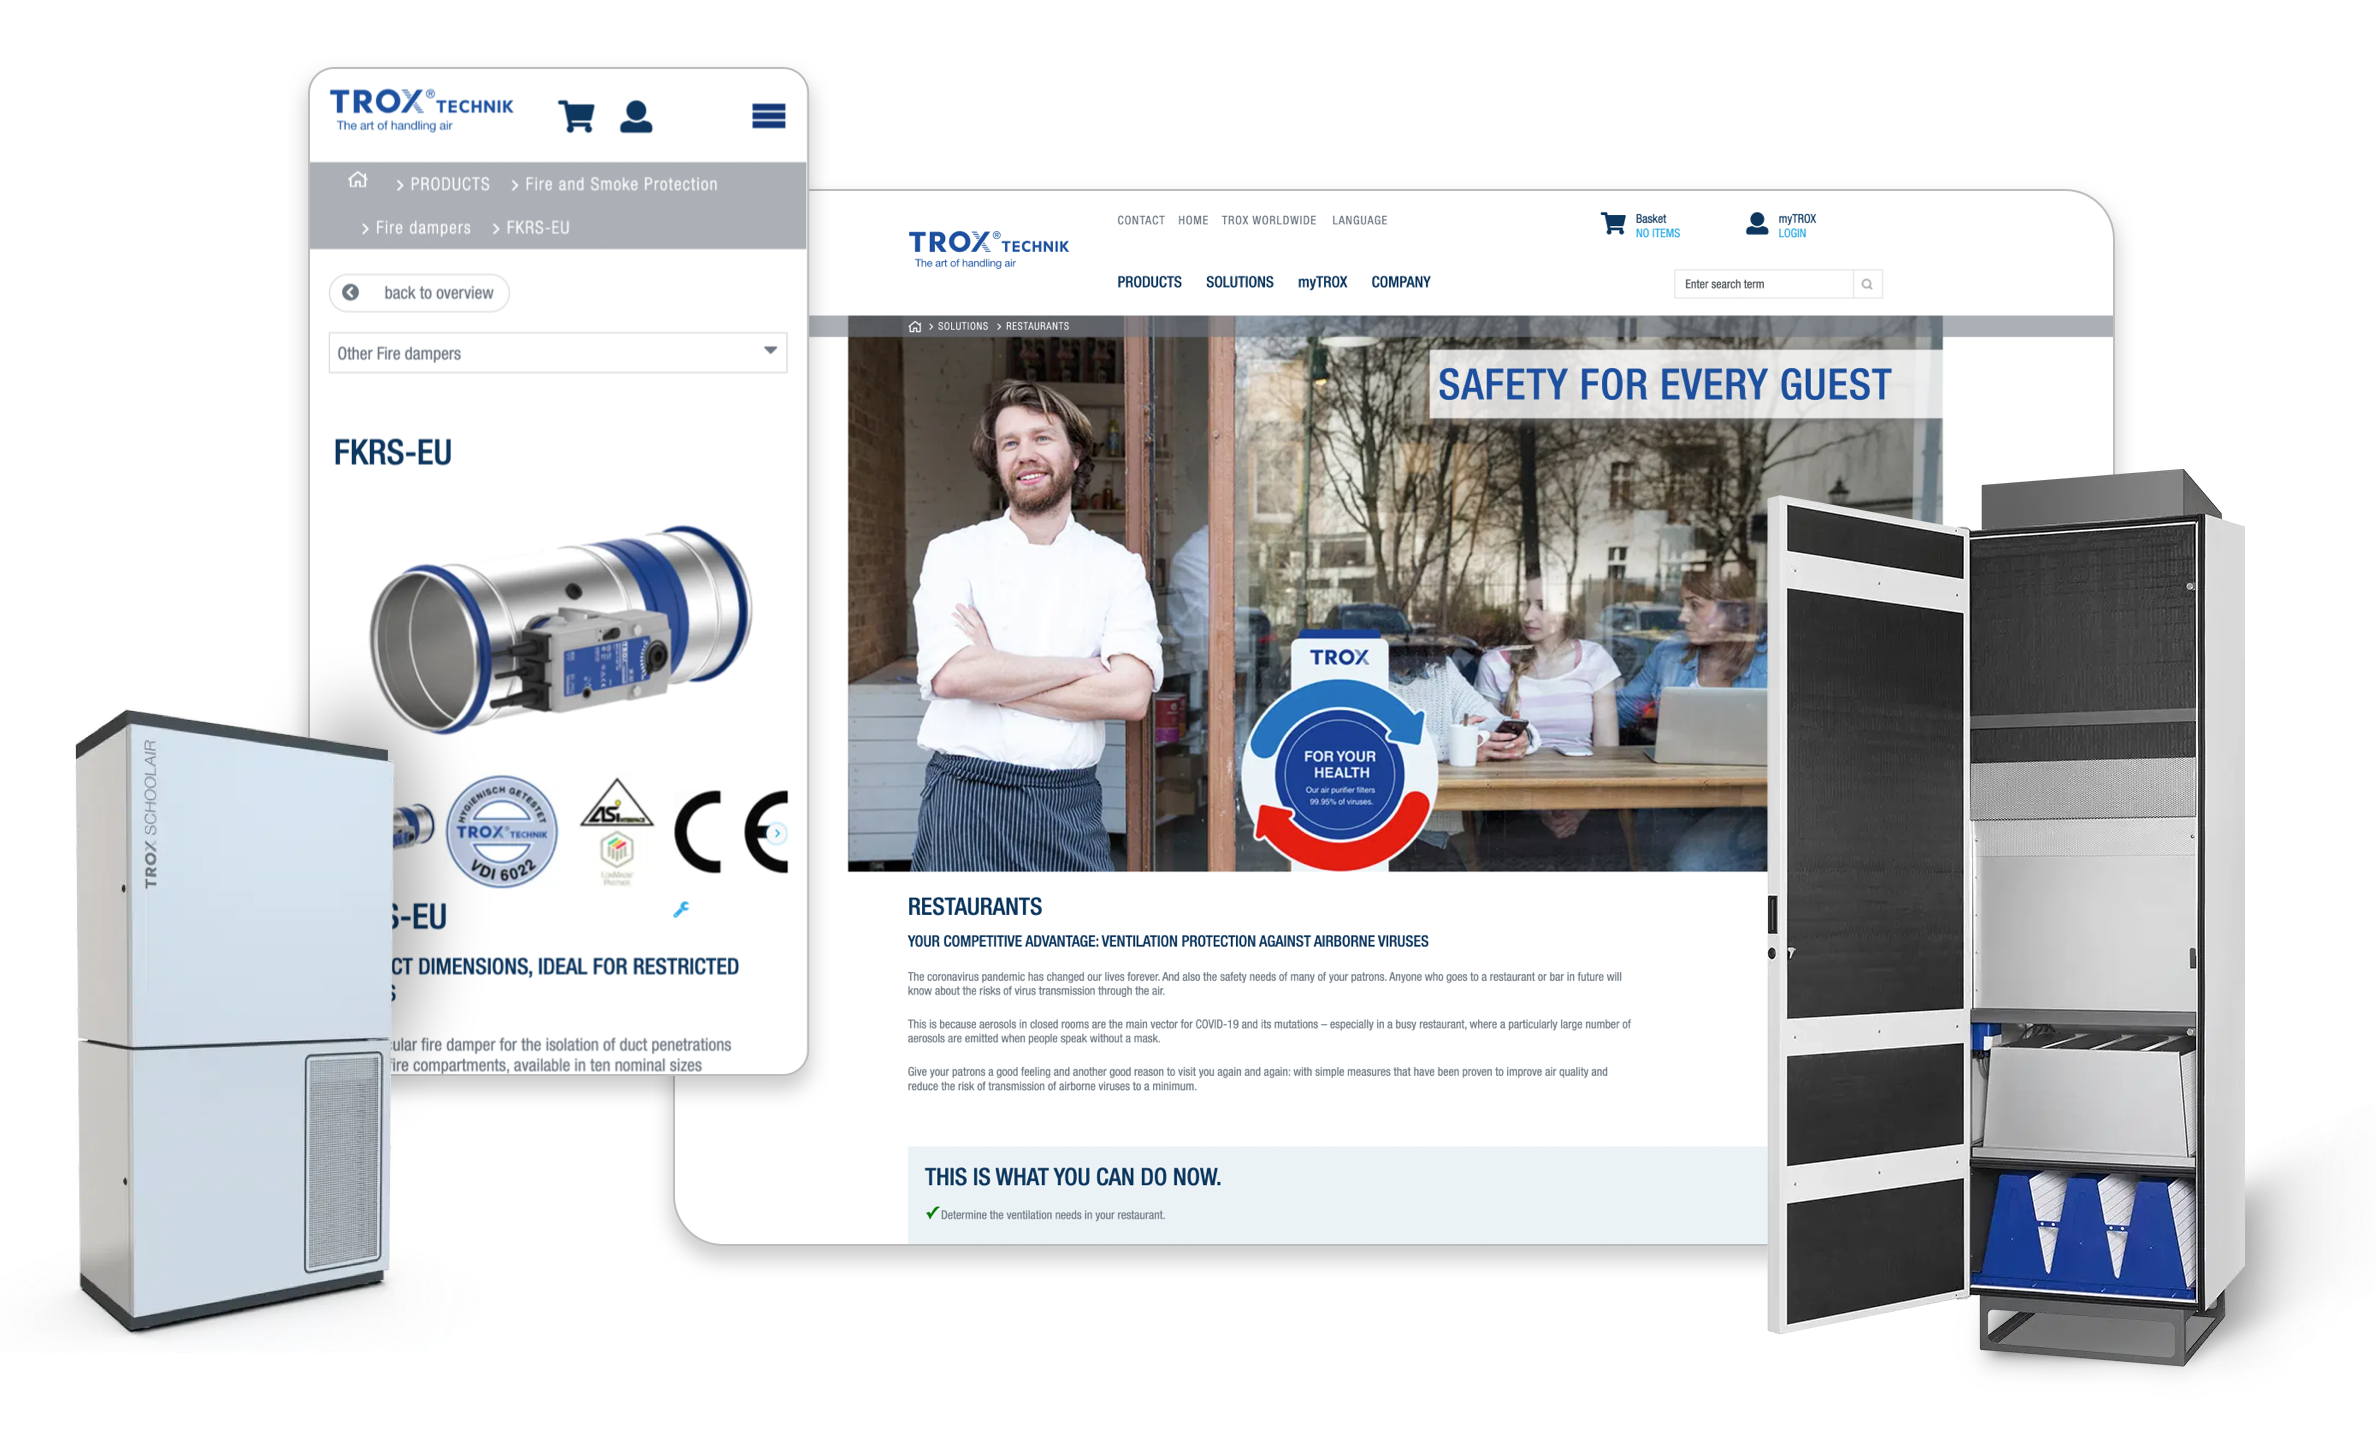Screen dimensions: 2376x1434
Task: Click the TROX Technik logo on the desktop site
Action: (x=988, y=249)
